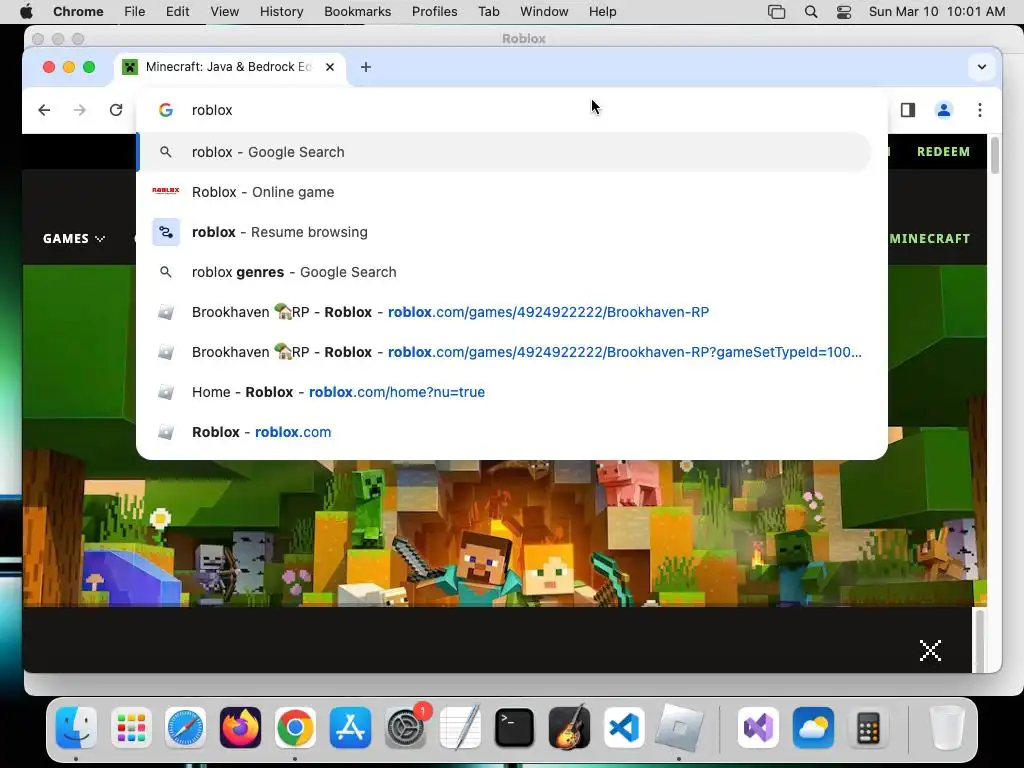
Task: Click the page vertical scrollbar
Action: coord(995,155)
